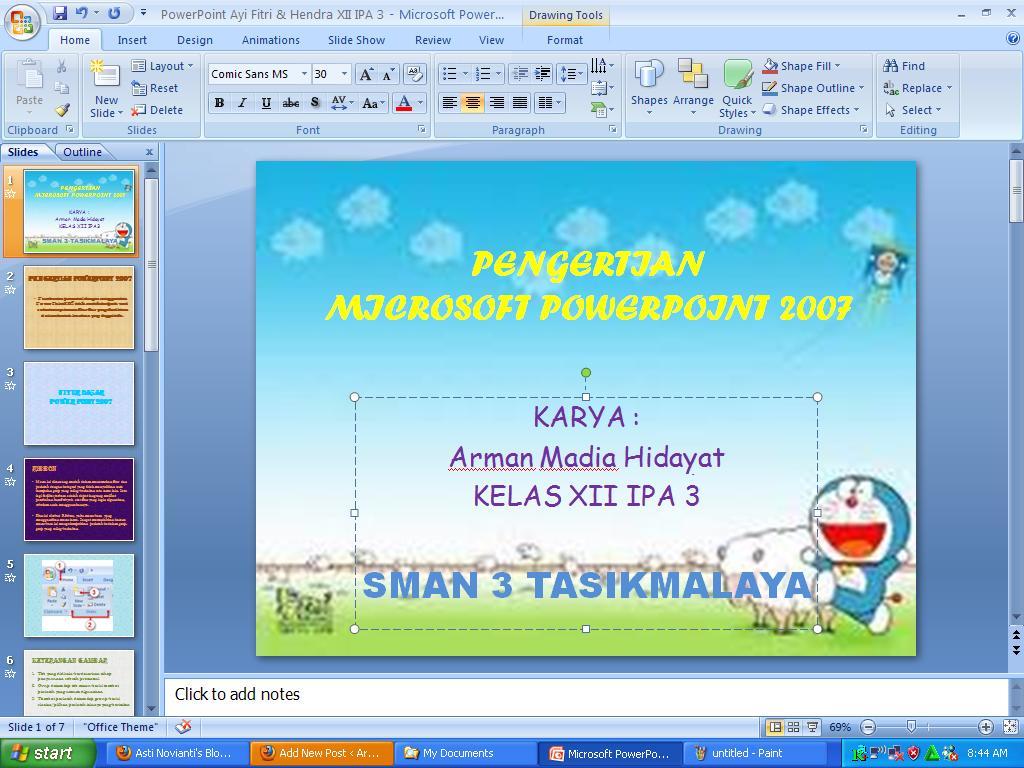Decrease font size with Shrink Font icon
The image size is (1024, 768).
(x=389, y=74)
